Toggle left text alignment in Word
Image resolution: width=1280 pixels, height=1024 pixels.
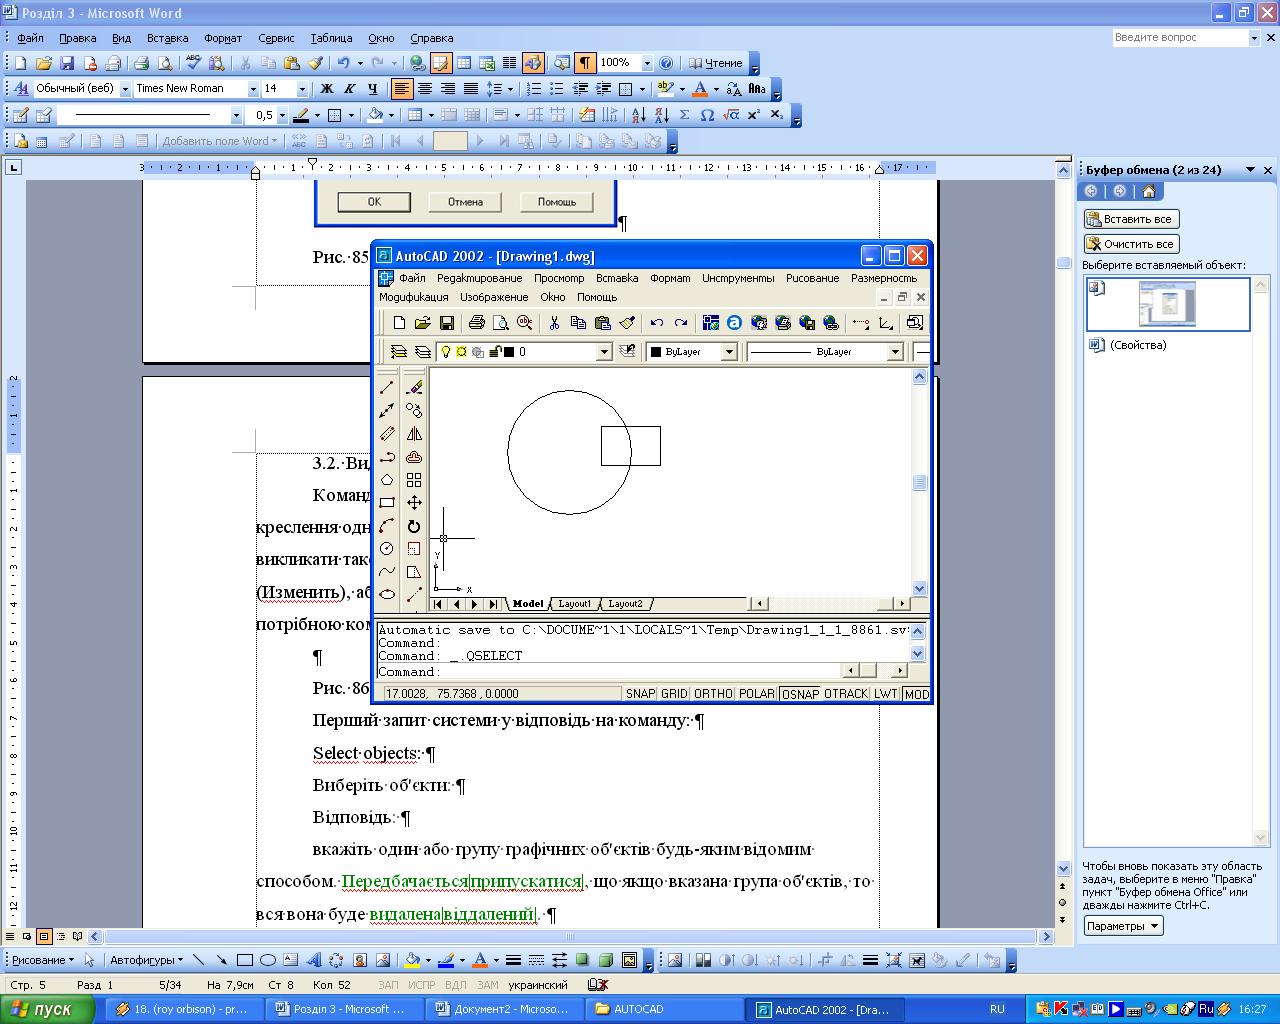(x=402, y=89)
